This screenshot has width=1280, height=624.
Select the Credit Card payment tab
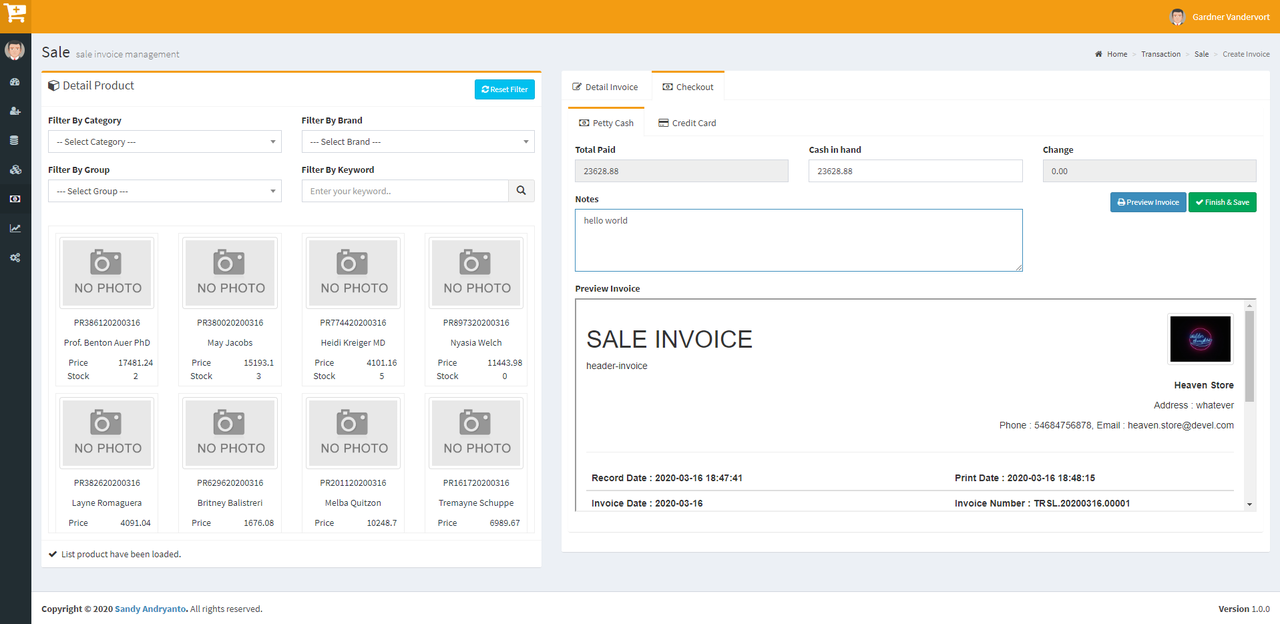tap(687, 123)
